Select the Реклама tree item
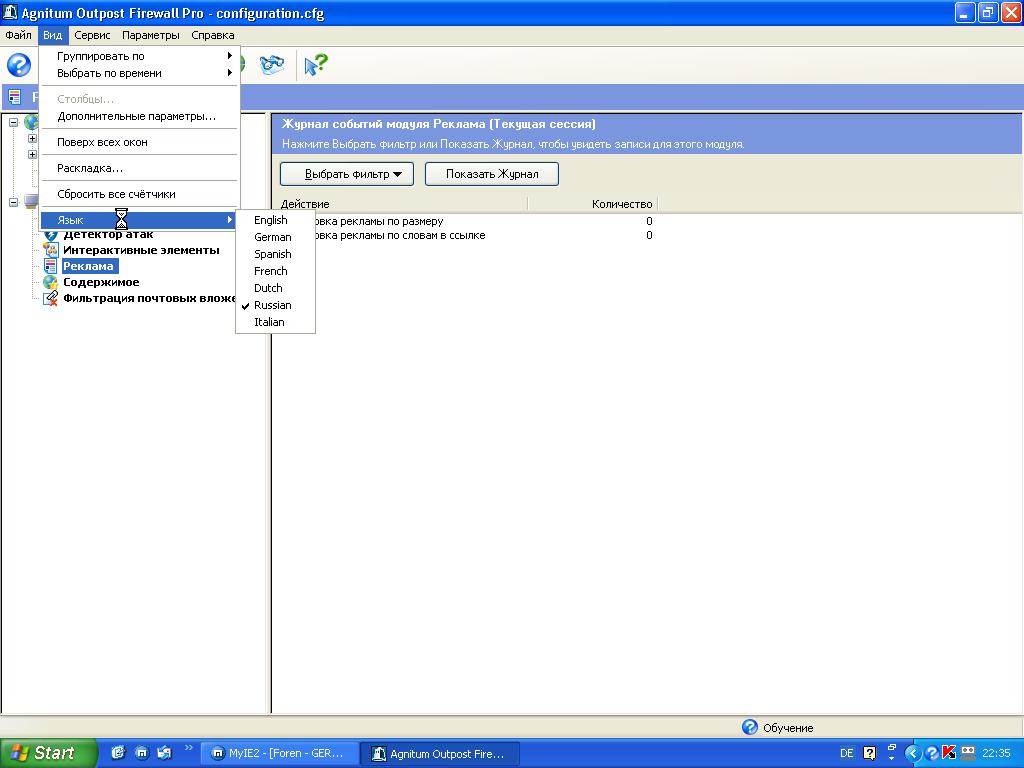 [x=89, y=266]
